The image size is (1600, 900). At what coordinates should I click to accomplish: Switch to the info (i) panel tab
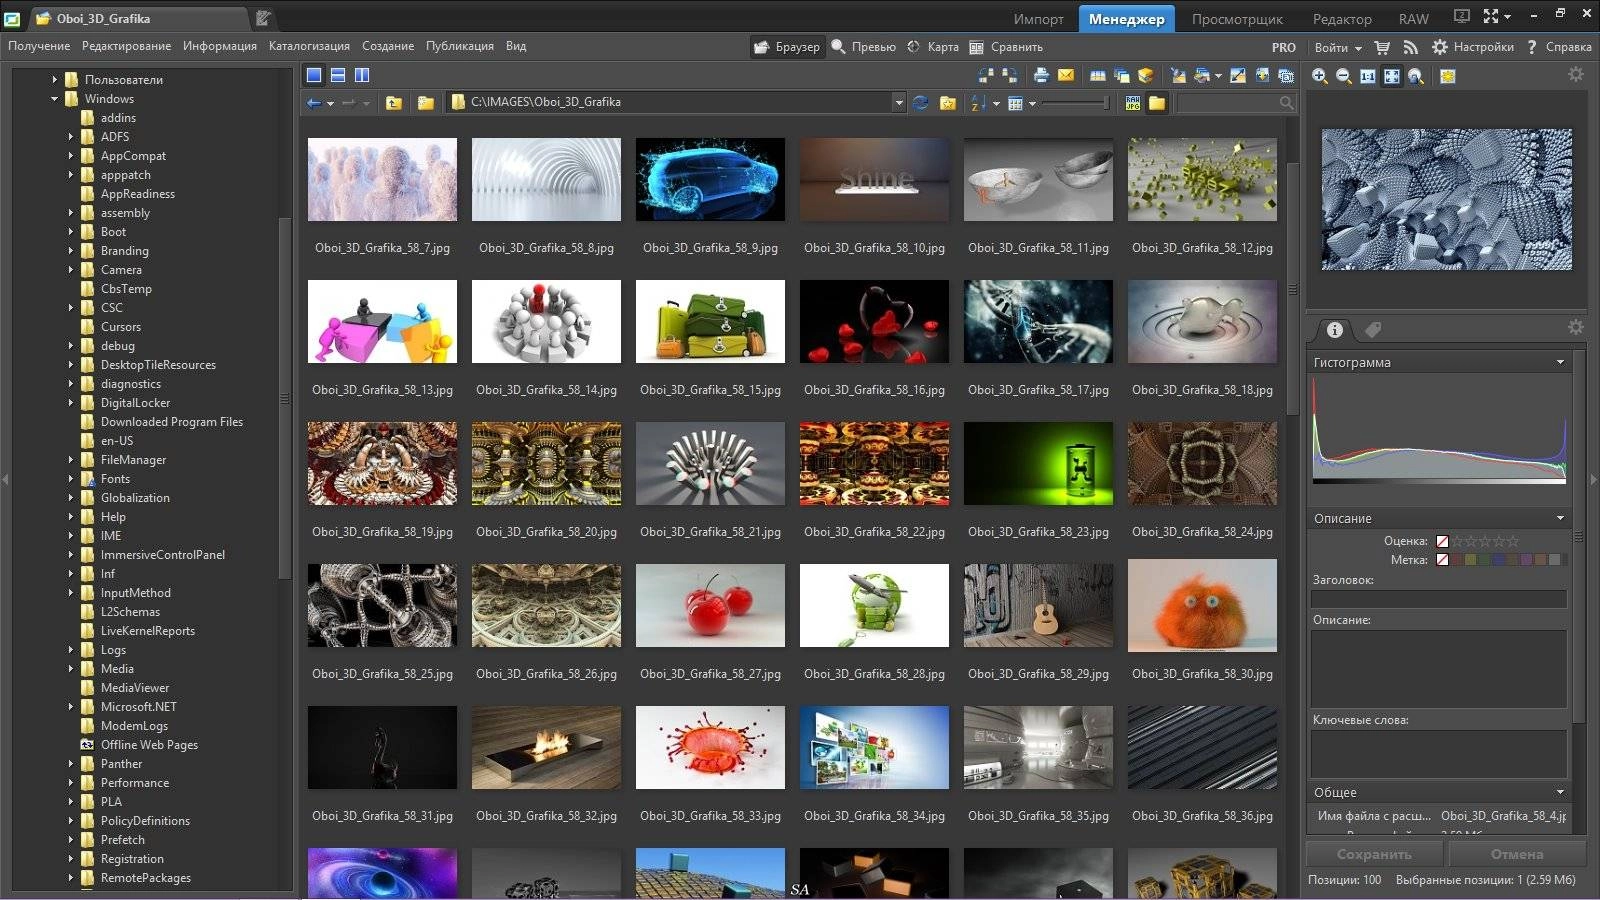1335,329
